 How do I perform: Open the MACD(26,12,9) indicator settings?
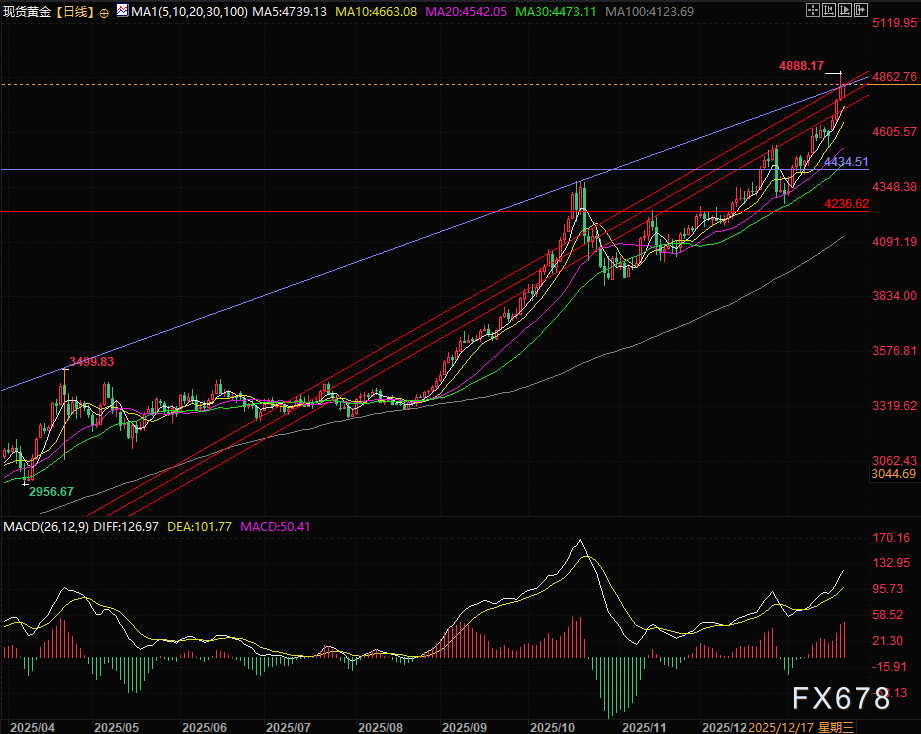click(45, 526)
